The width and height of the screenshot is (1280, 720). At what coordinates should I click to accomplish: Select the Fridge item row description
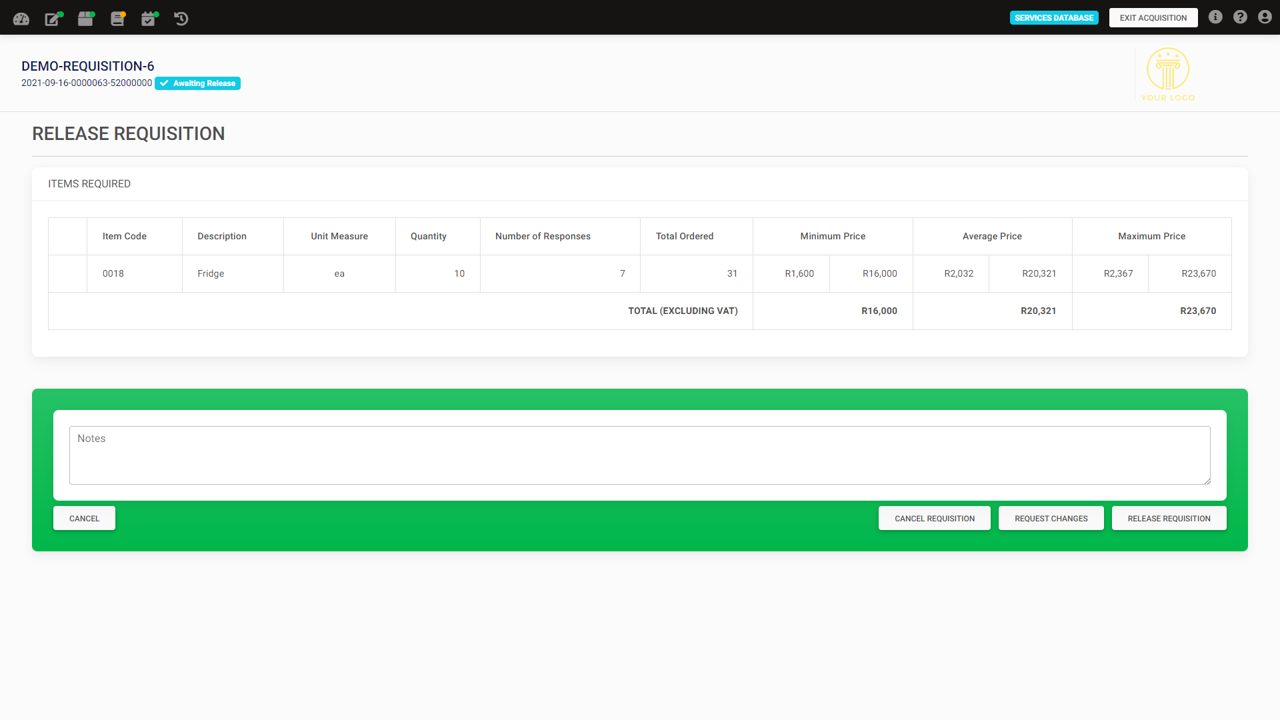point(210,273)
